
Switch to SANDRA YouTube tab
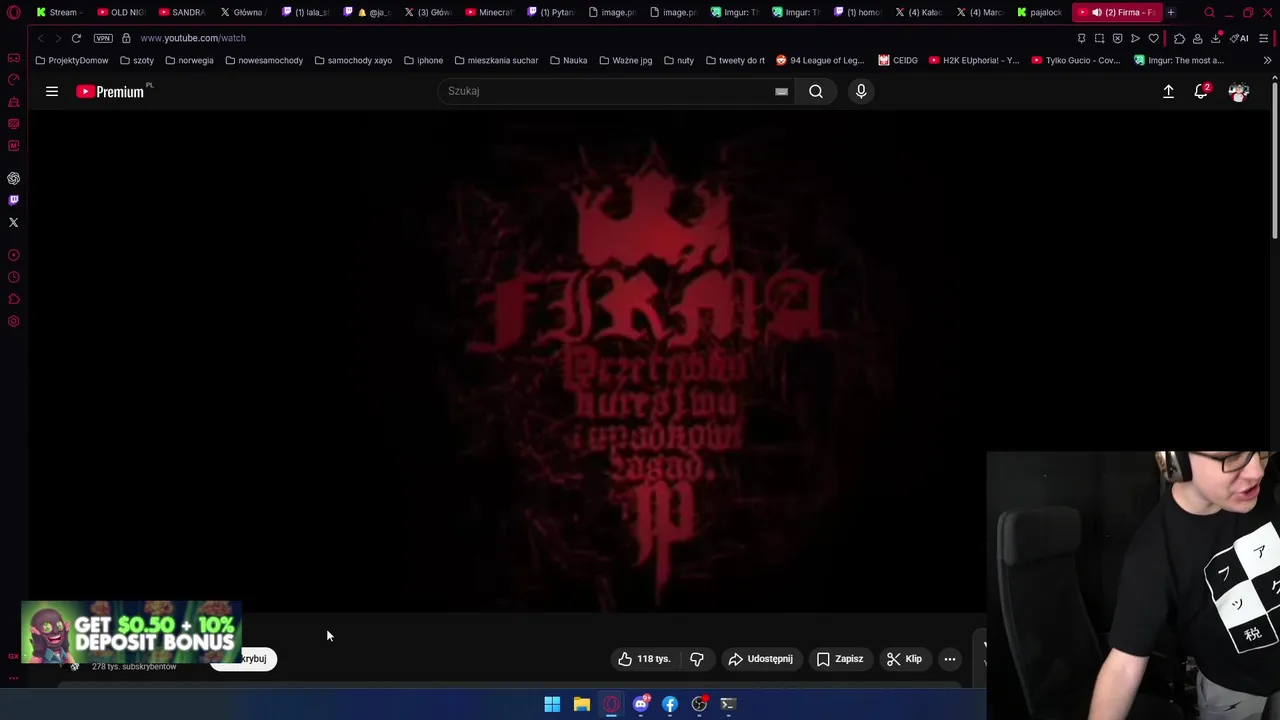click(x=182, y=12)
